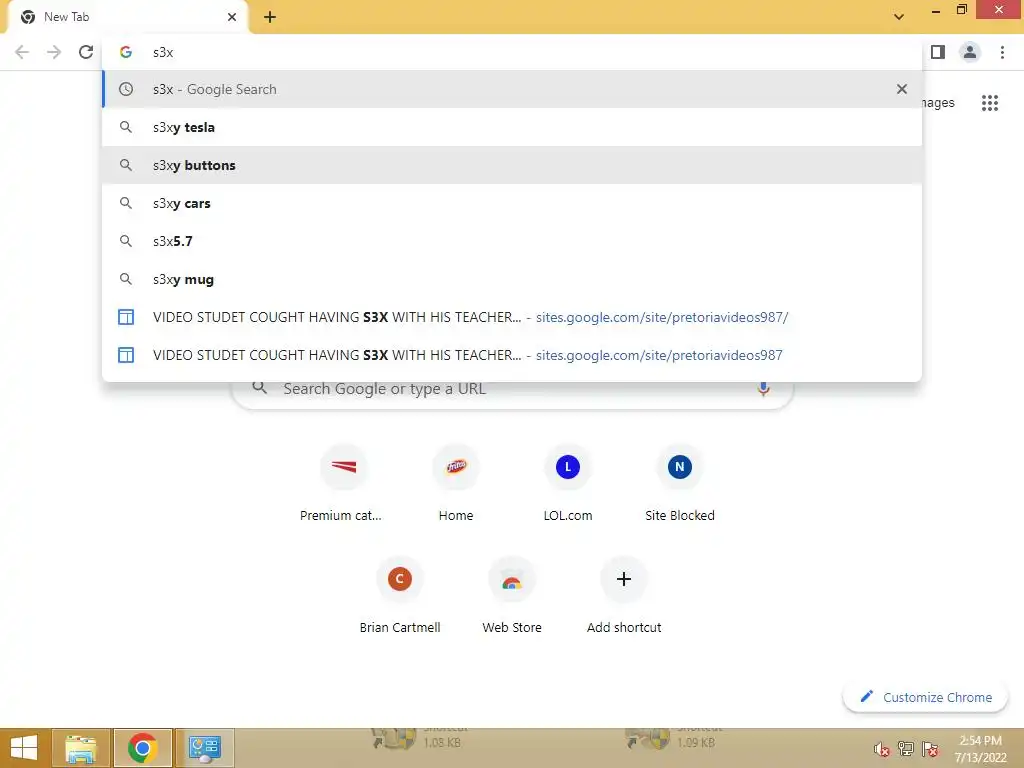Open the side panel icon

(938, 52)
